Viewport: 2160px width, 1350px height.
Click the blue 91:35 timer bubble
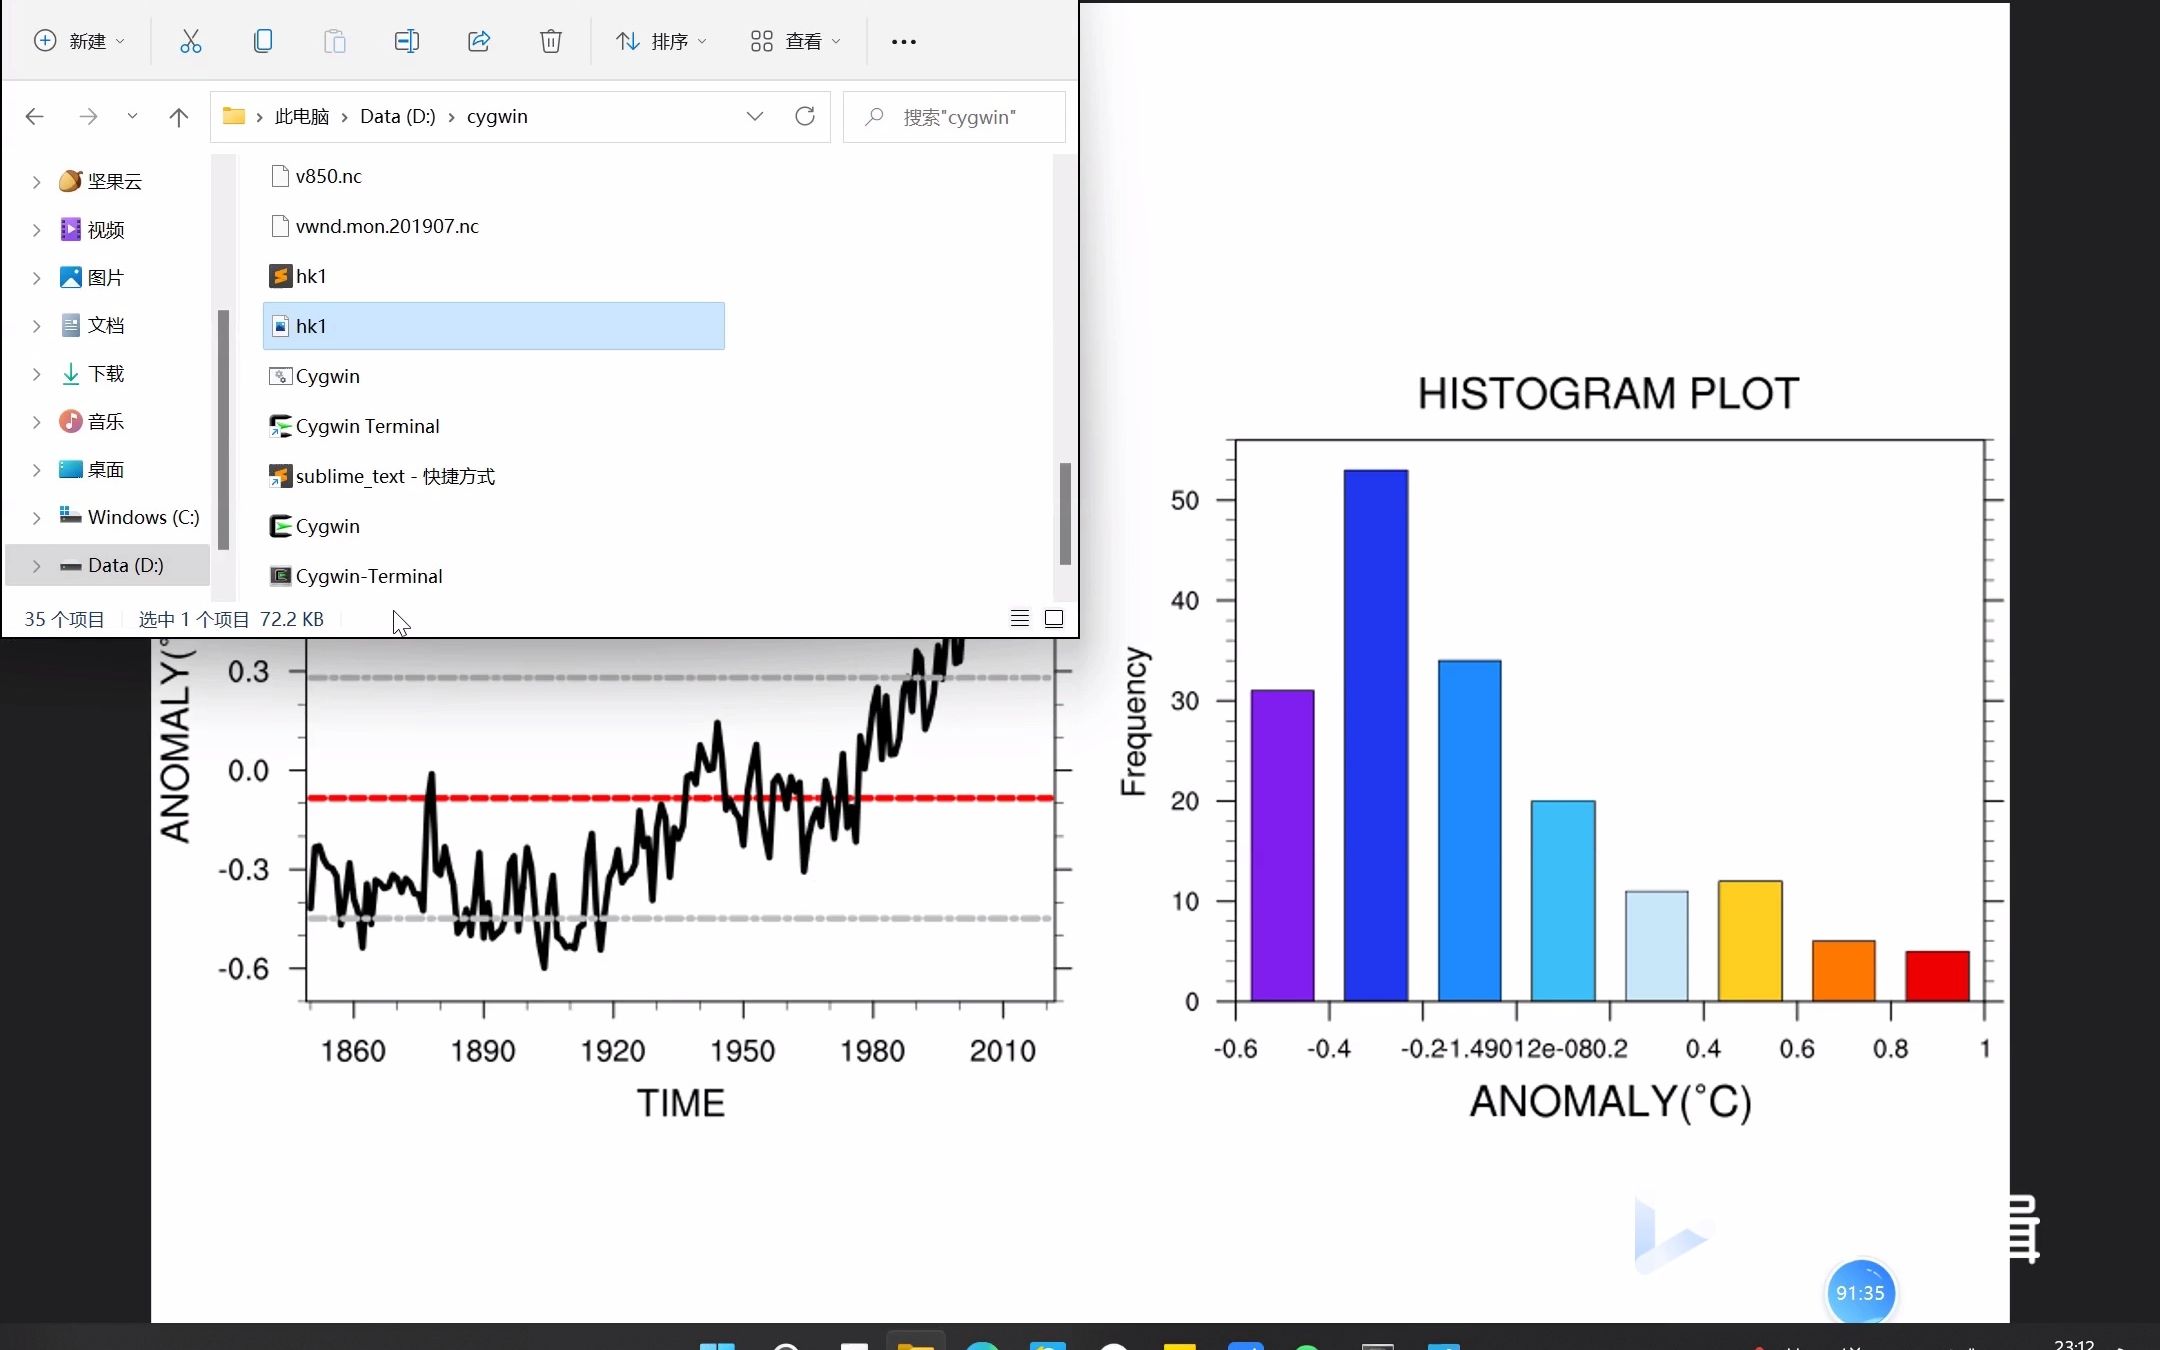coord(1860,1293)
